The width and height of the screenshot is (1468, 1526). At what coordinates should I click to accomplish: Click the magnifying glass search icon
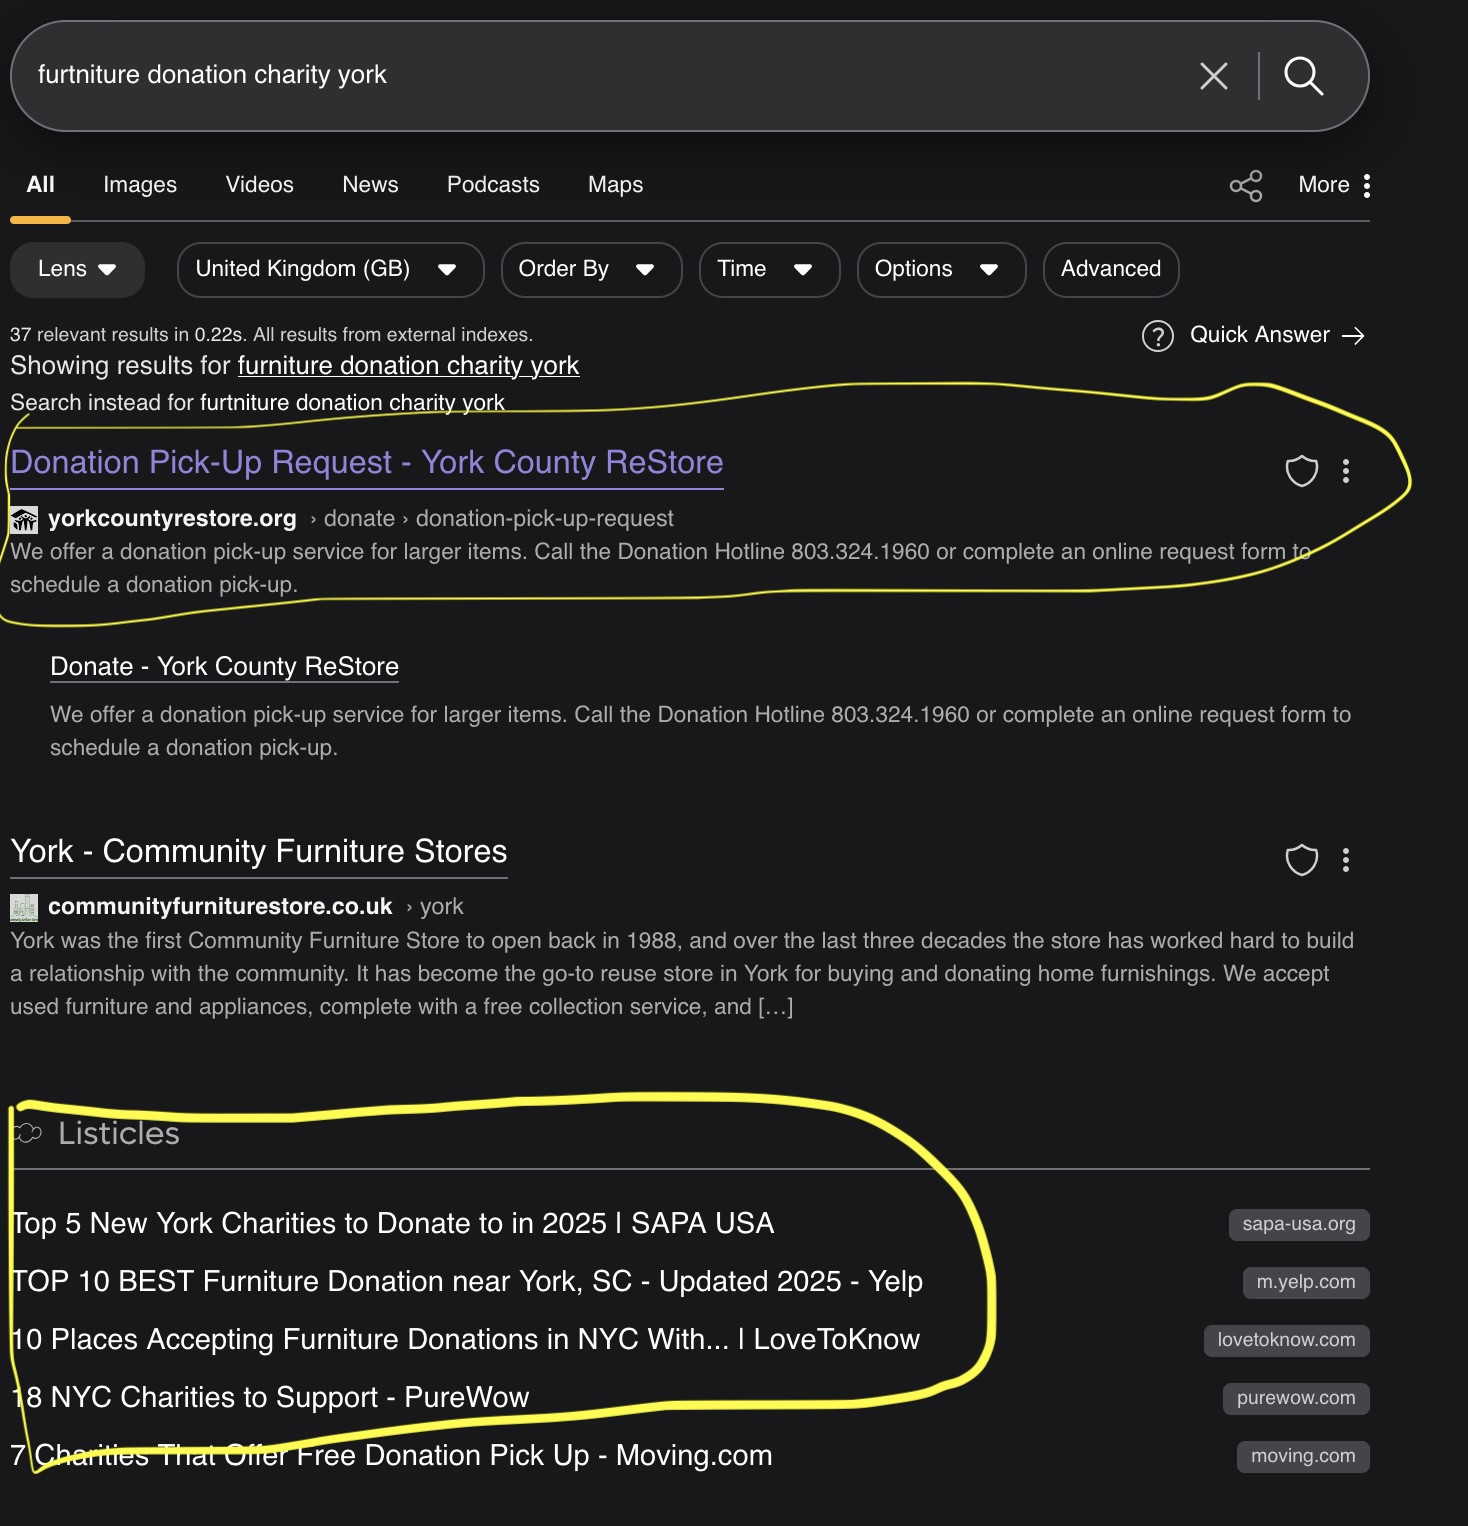1303,76
